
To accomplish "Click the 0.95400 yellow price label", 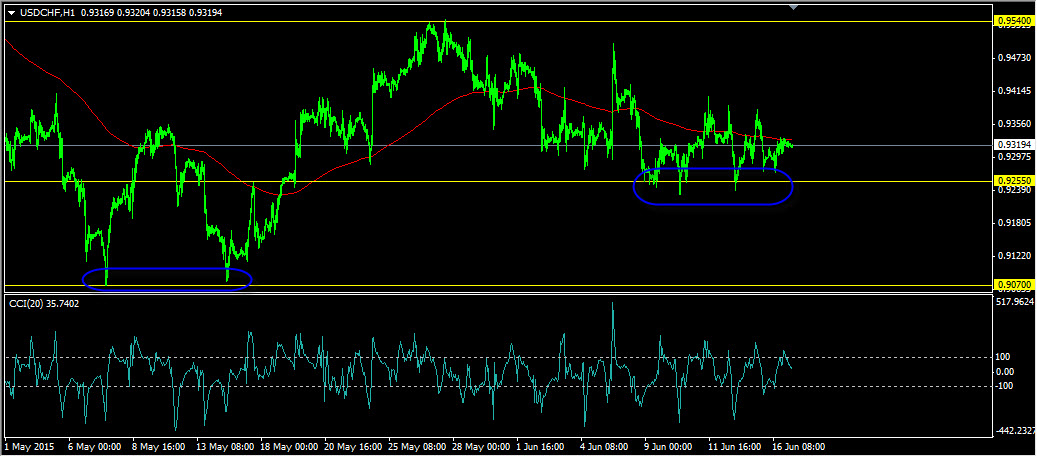I will [x=1013, y=22].
